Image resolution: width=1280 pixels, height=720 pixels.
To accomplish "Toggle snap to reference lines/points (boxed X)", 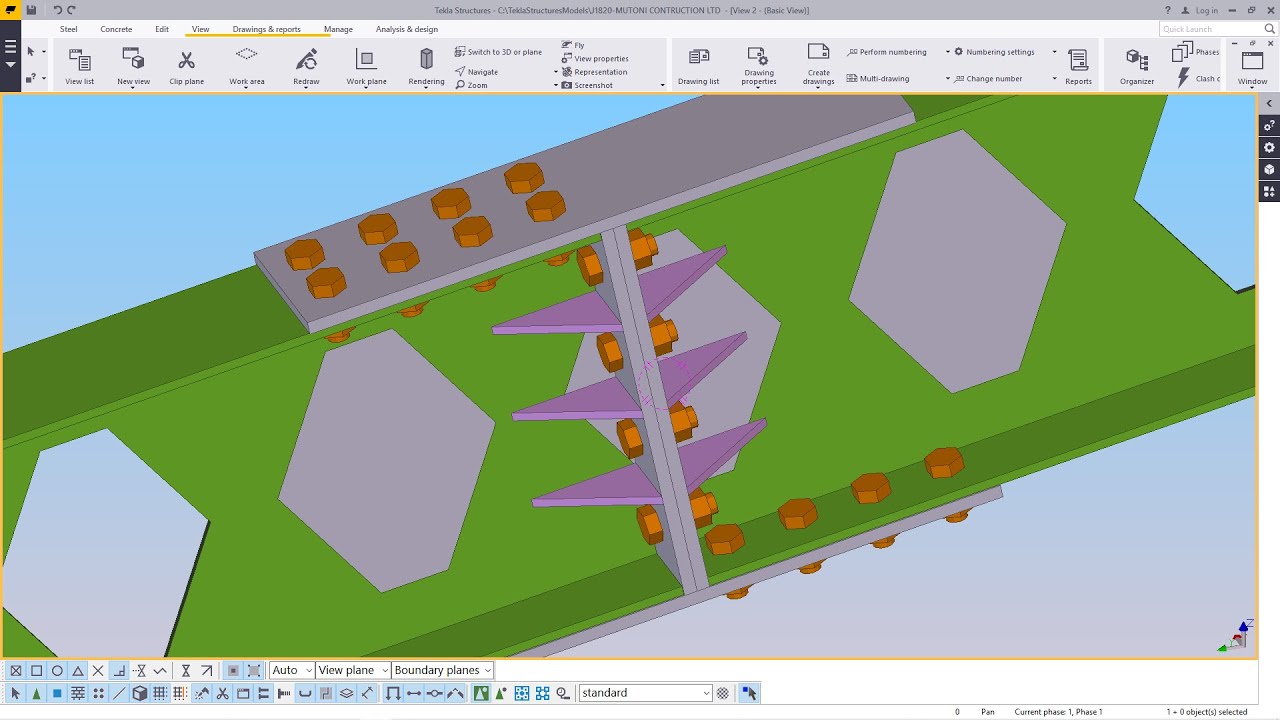I will coord(15,671).
